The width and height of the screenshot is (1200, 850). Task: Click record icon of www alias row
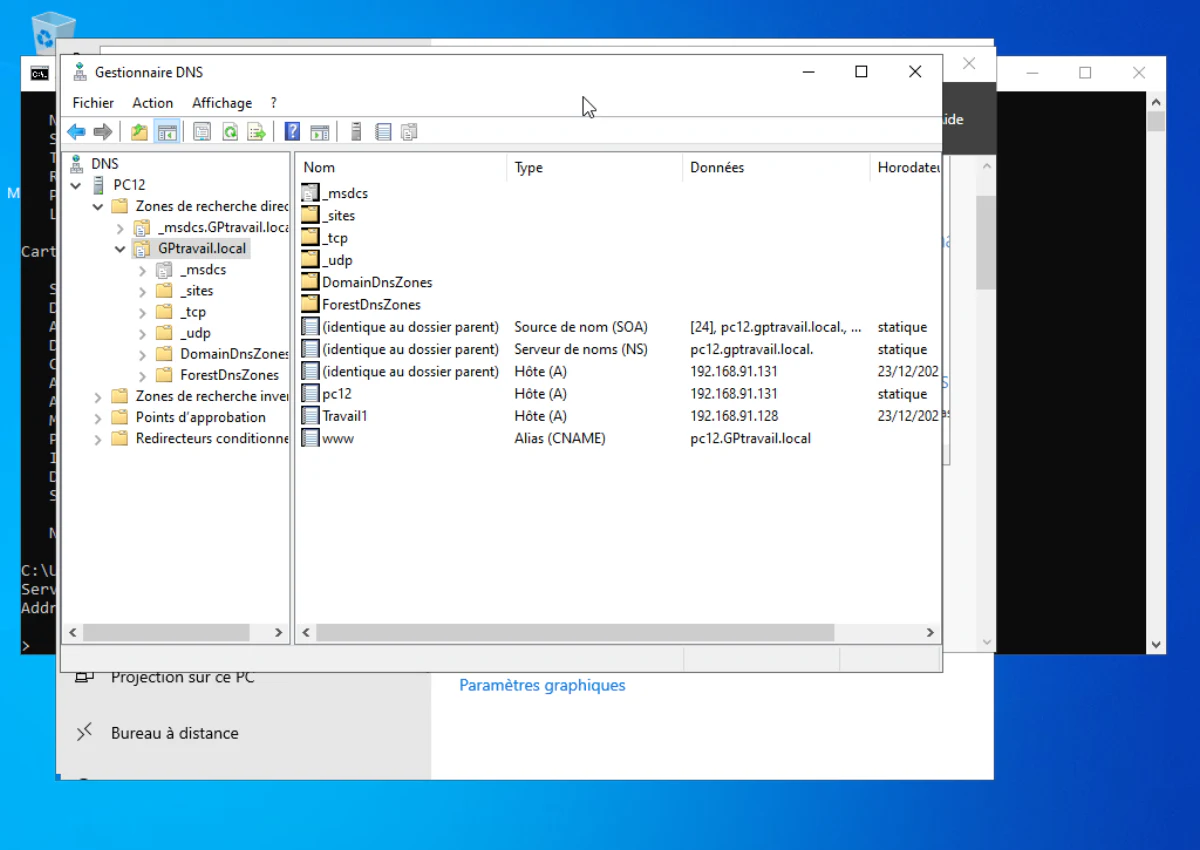point(310,438)
